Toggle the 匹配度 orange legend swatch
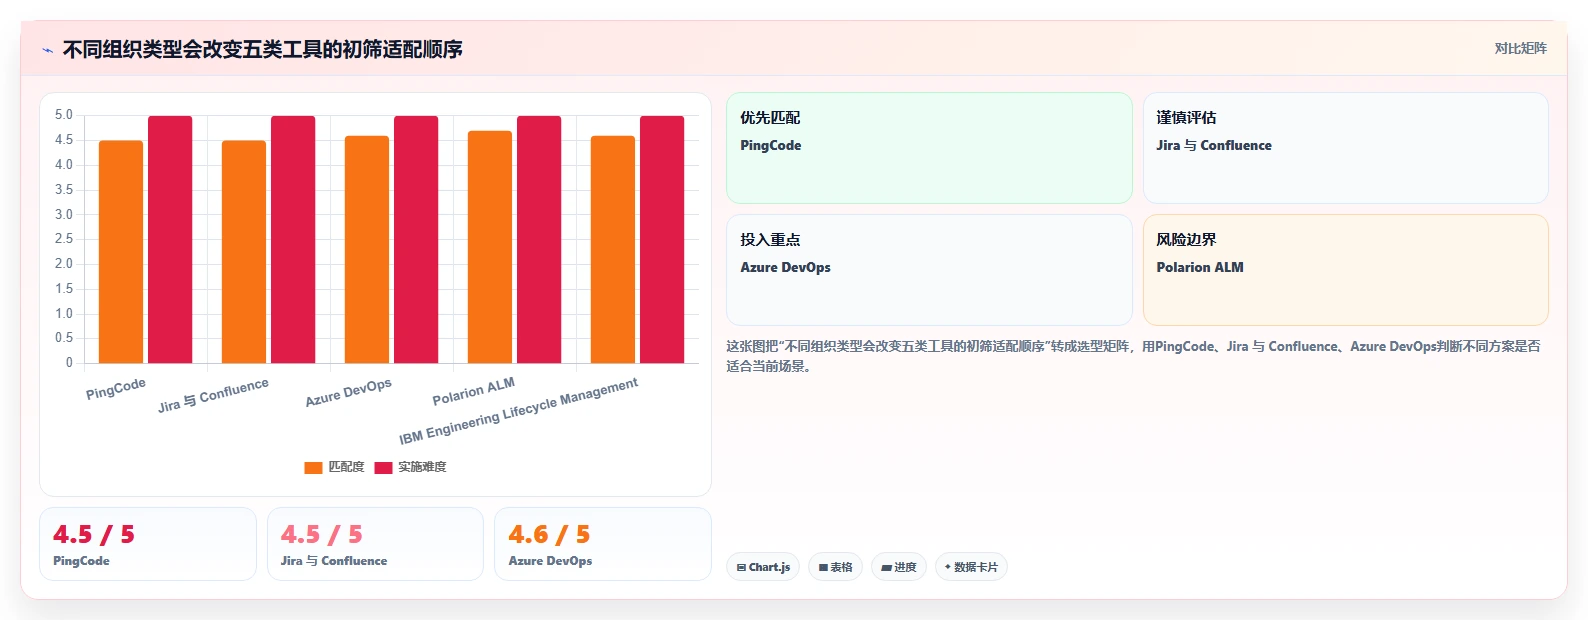 313,467
